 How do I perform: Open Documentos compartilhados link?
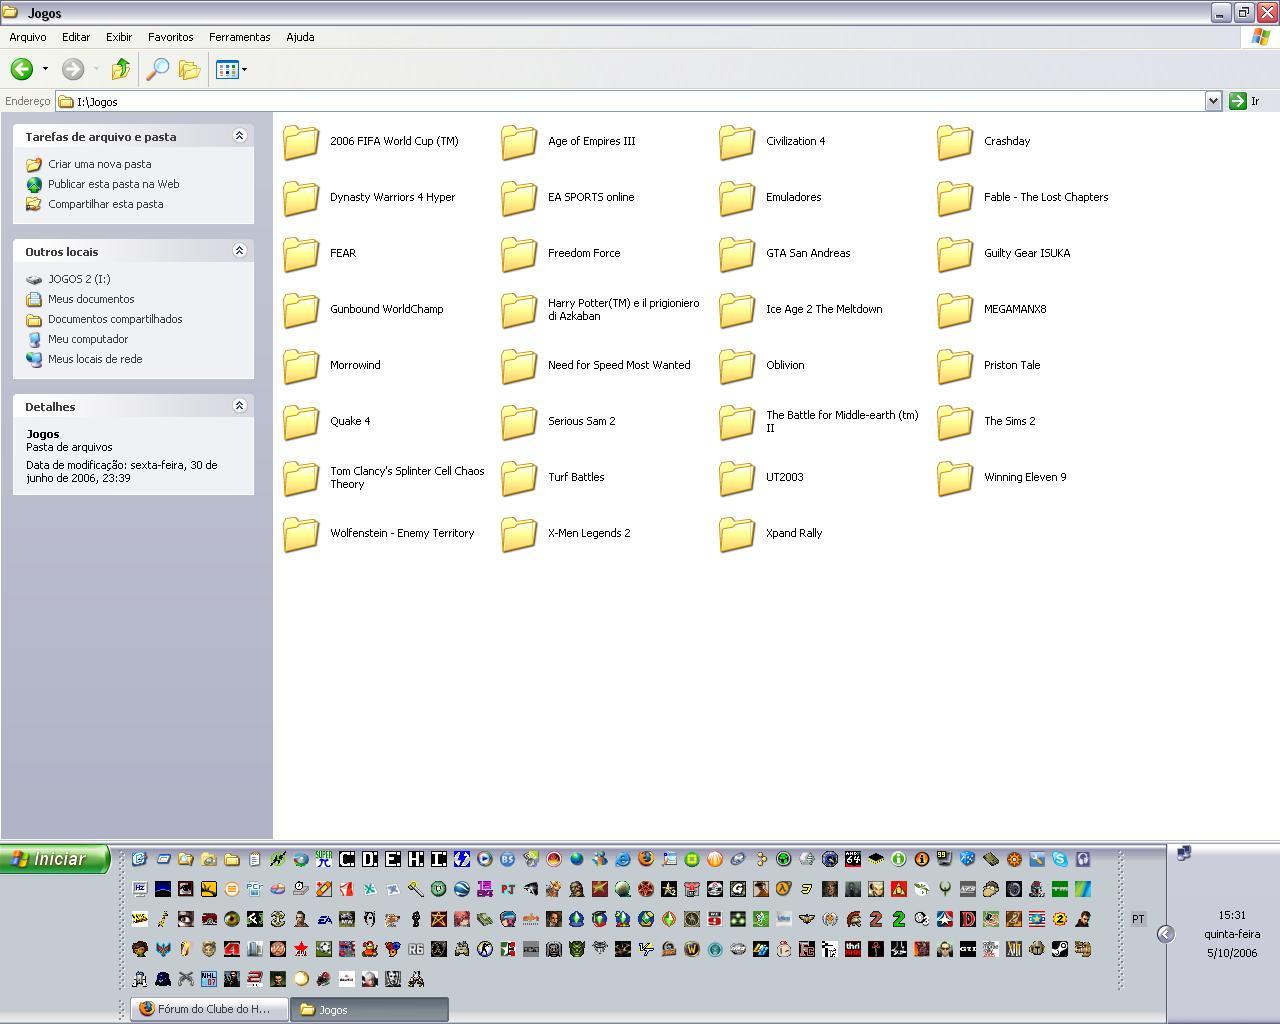click(115, 319)
